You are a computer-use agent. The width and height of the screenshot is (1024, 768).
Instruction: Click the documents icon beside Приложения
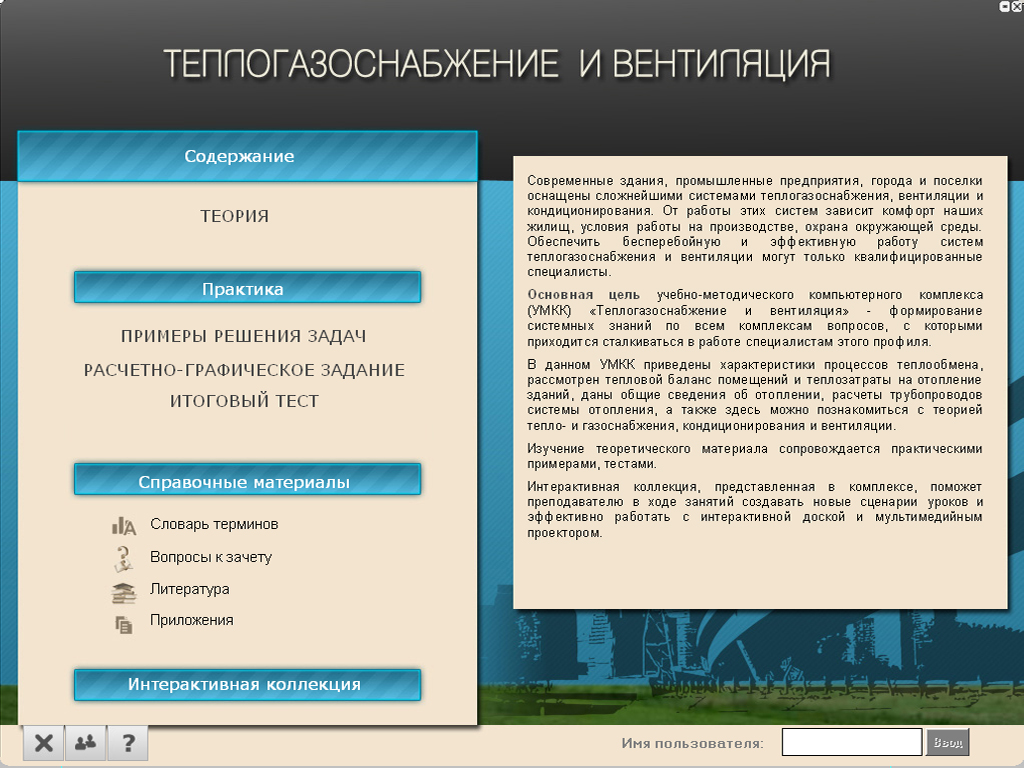[124, 623]
